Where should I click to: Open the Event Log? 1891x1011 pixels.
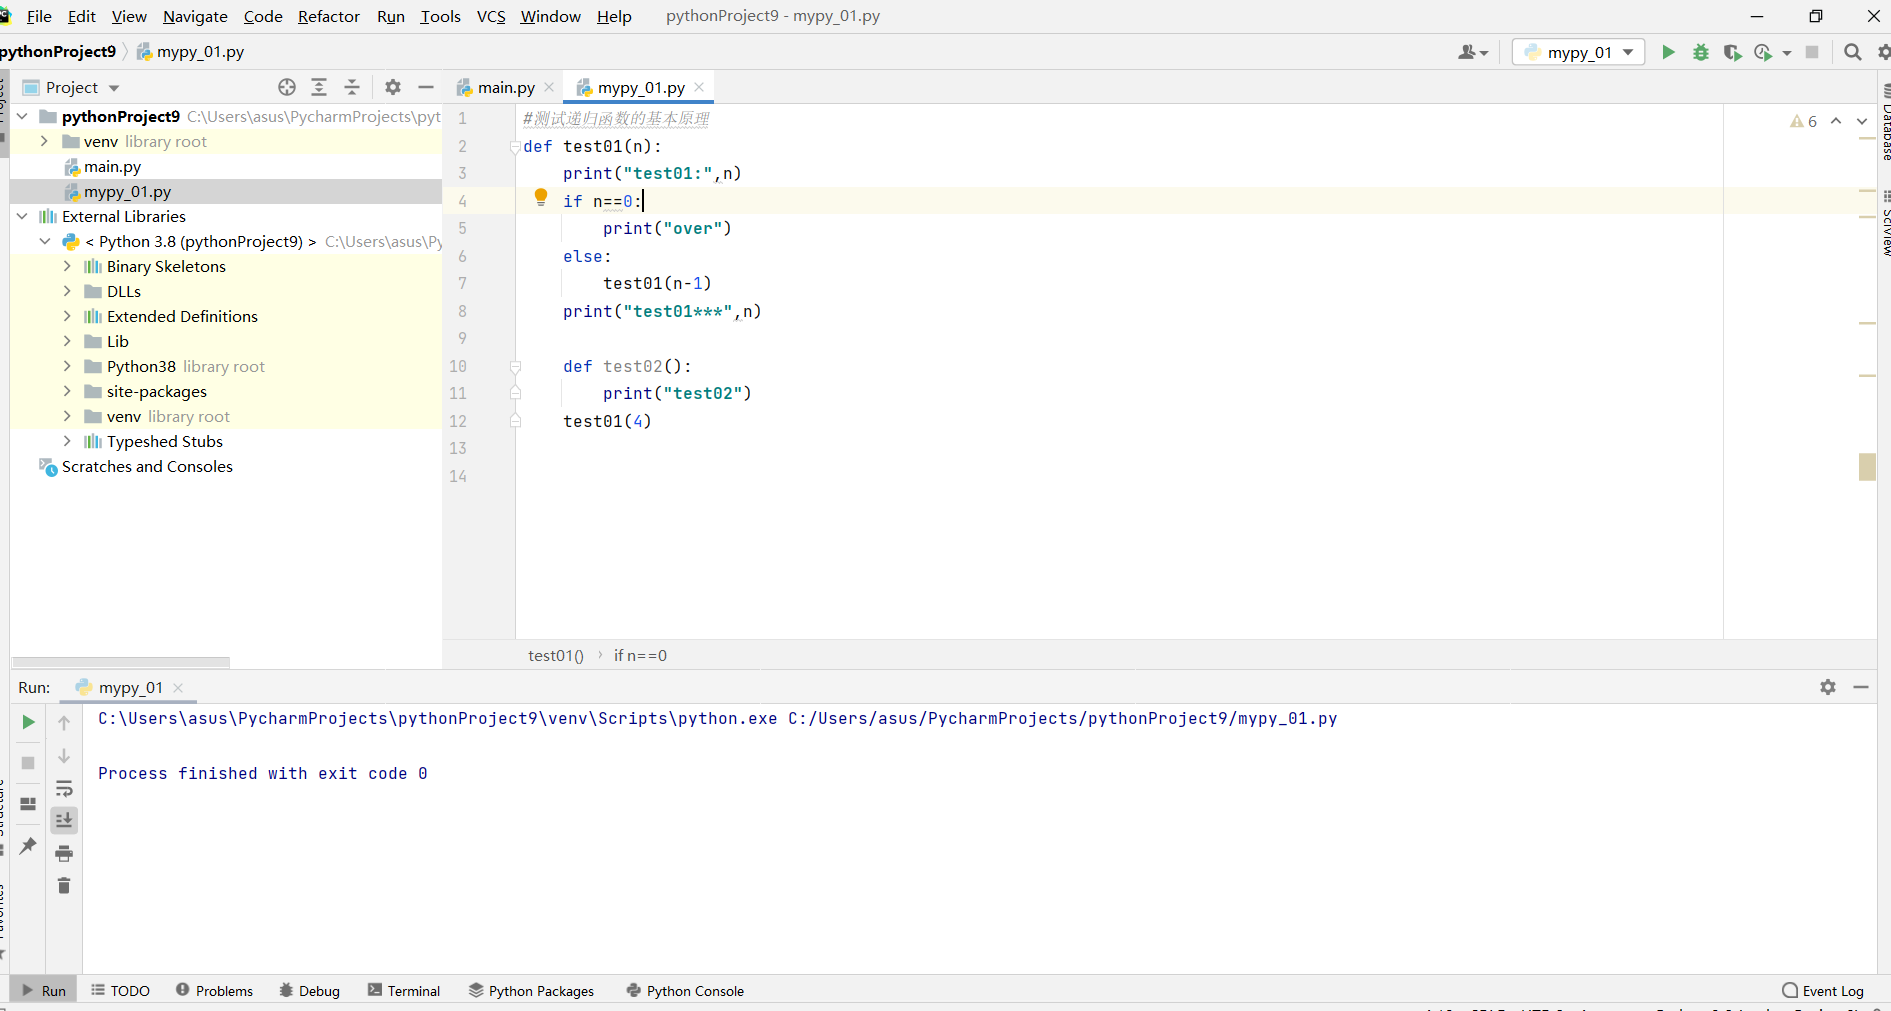(1823, 991)
